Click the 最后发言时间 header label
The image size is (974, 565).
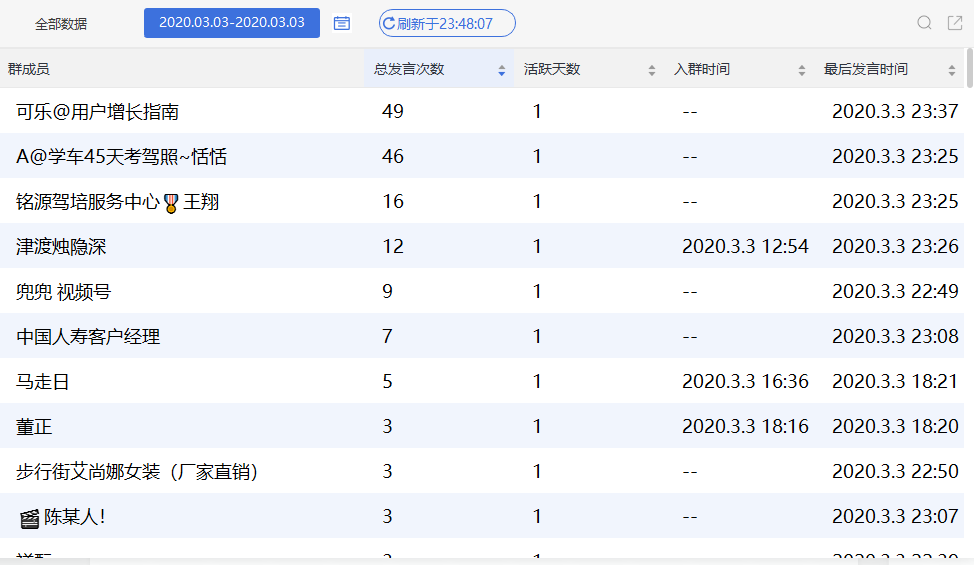pyautogui.click(x=866, y=69)
